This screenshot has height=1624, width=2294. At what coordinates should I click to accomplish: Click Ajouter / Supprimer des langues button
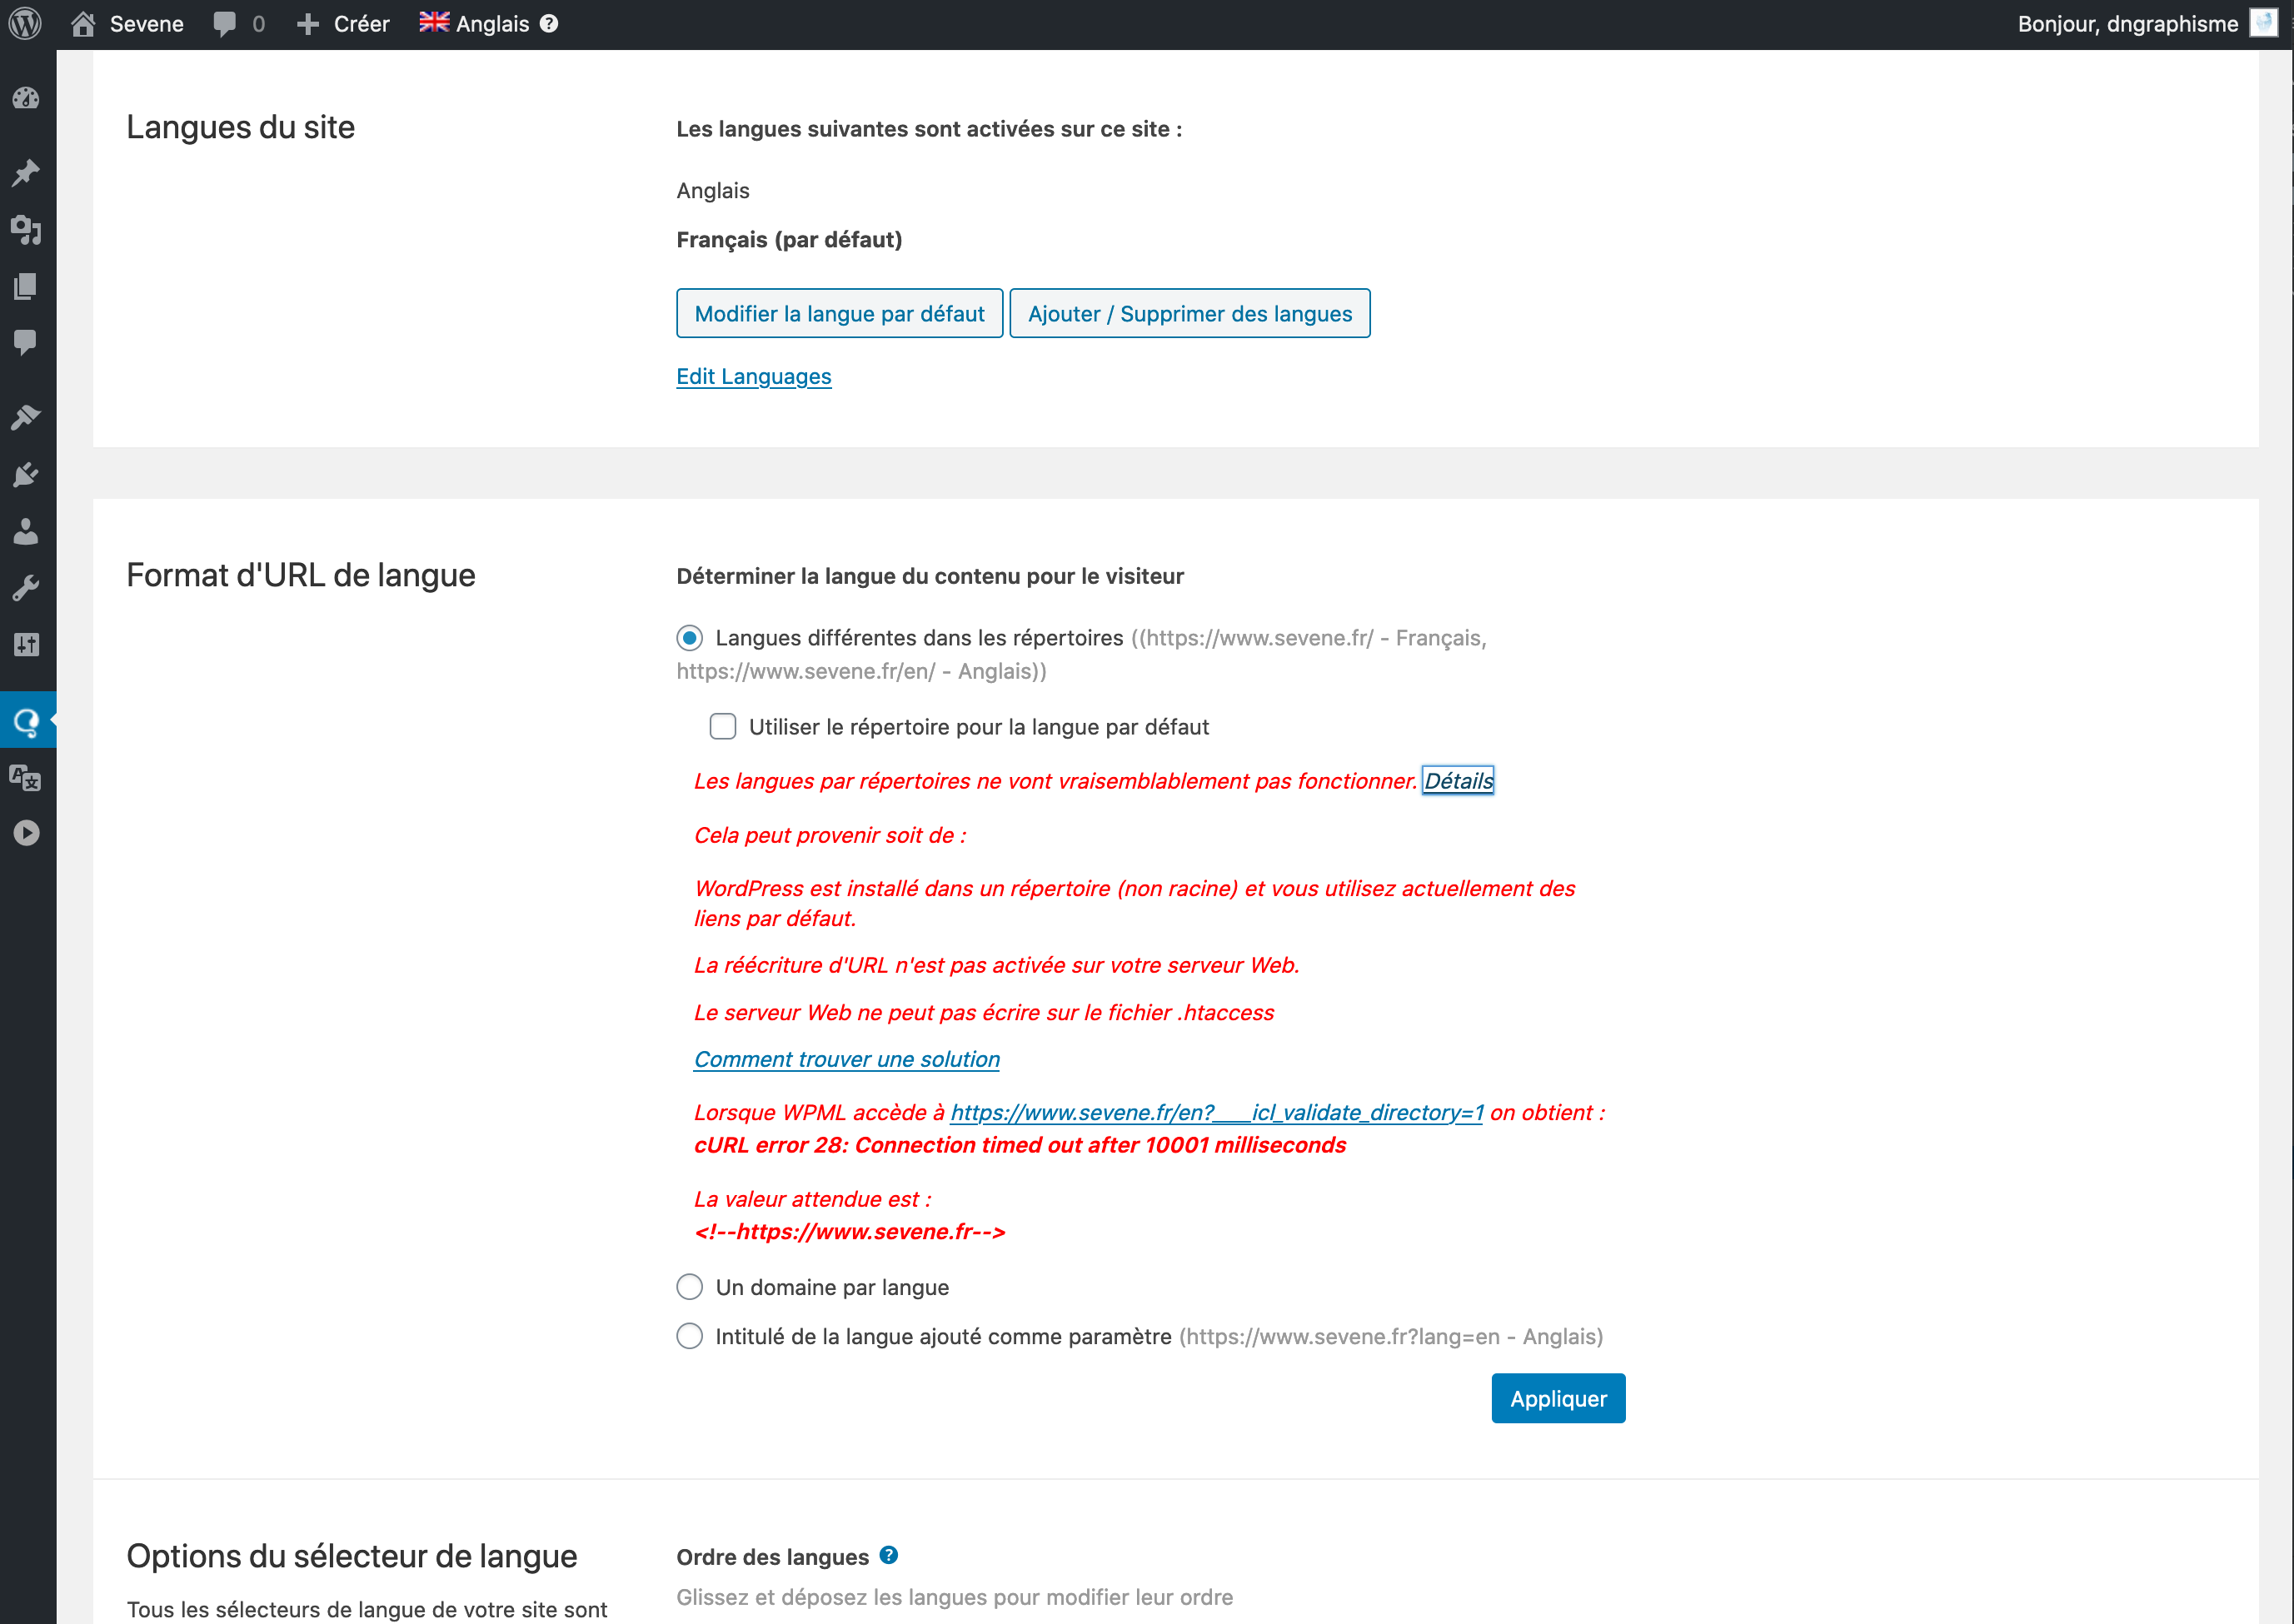(1189, 313)
